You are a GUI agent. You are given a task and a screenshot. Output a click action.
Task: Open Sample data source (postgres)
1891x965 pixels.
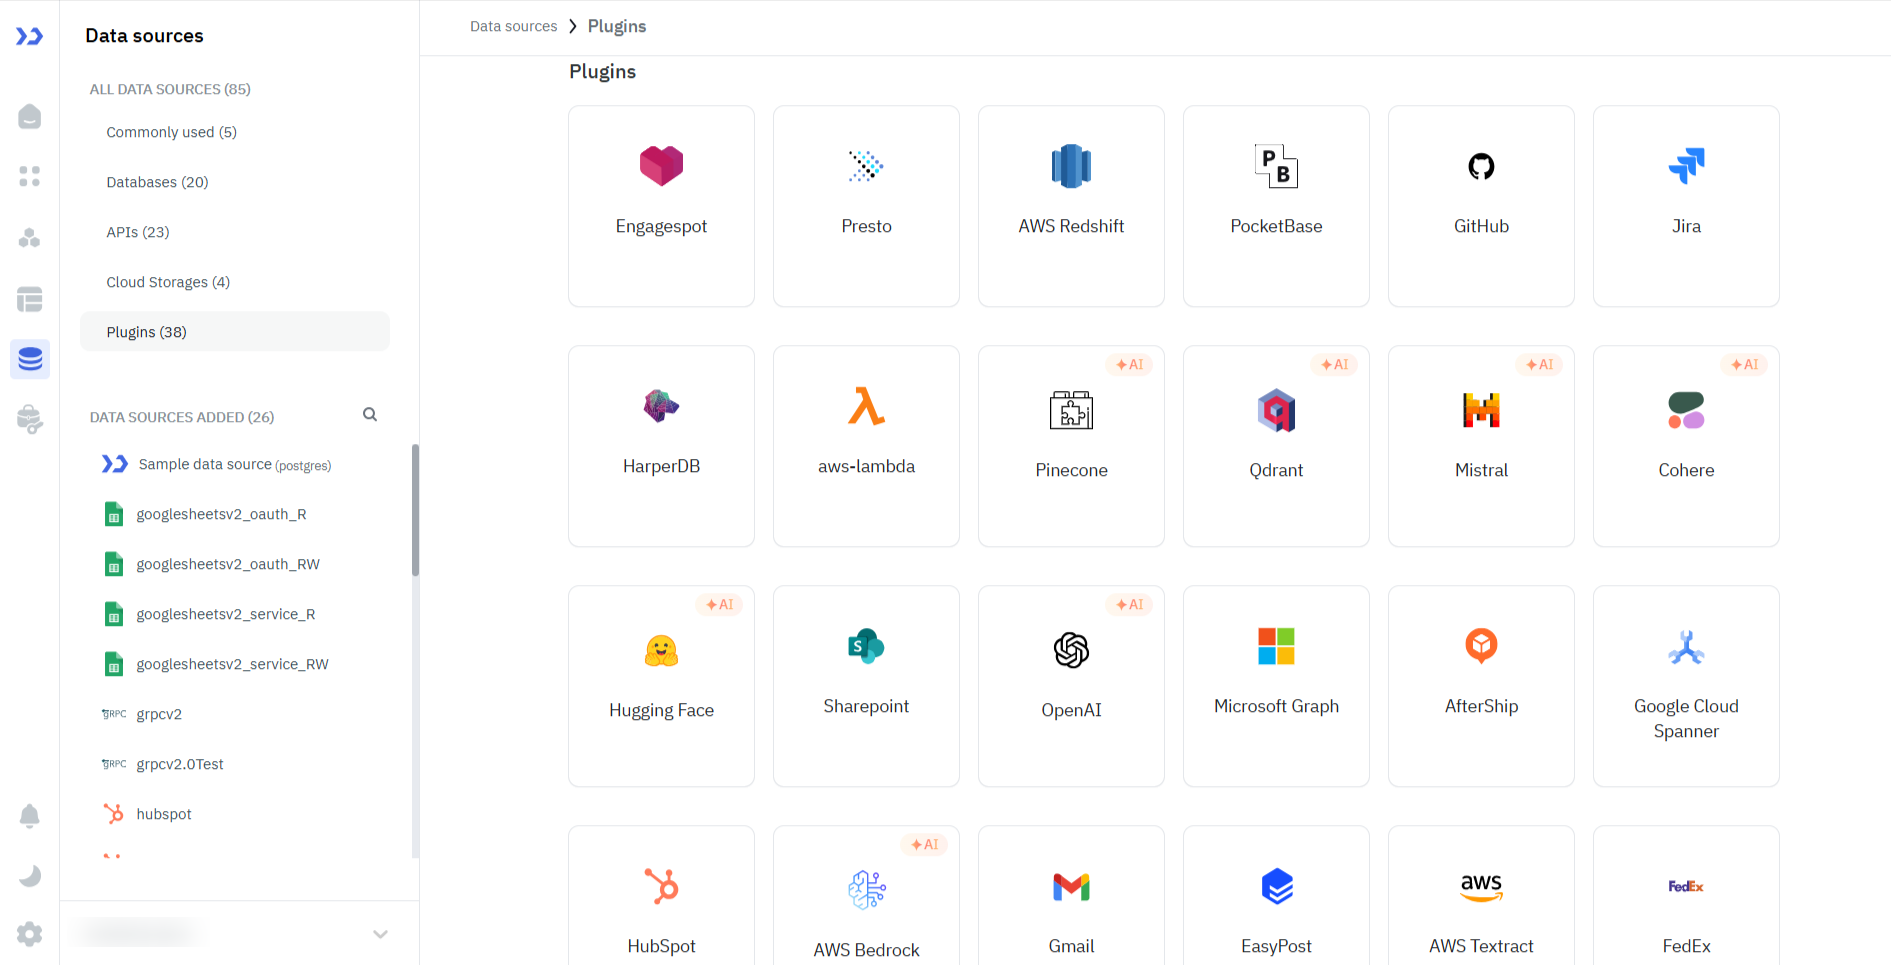235,464
